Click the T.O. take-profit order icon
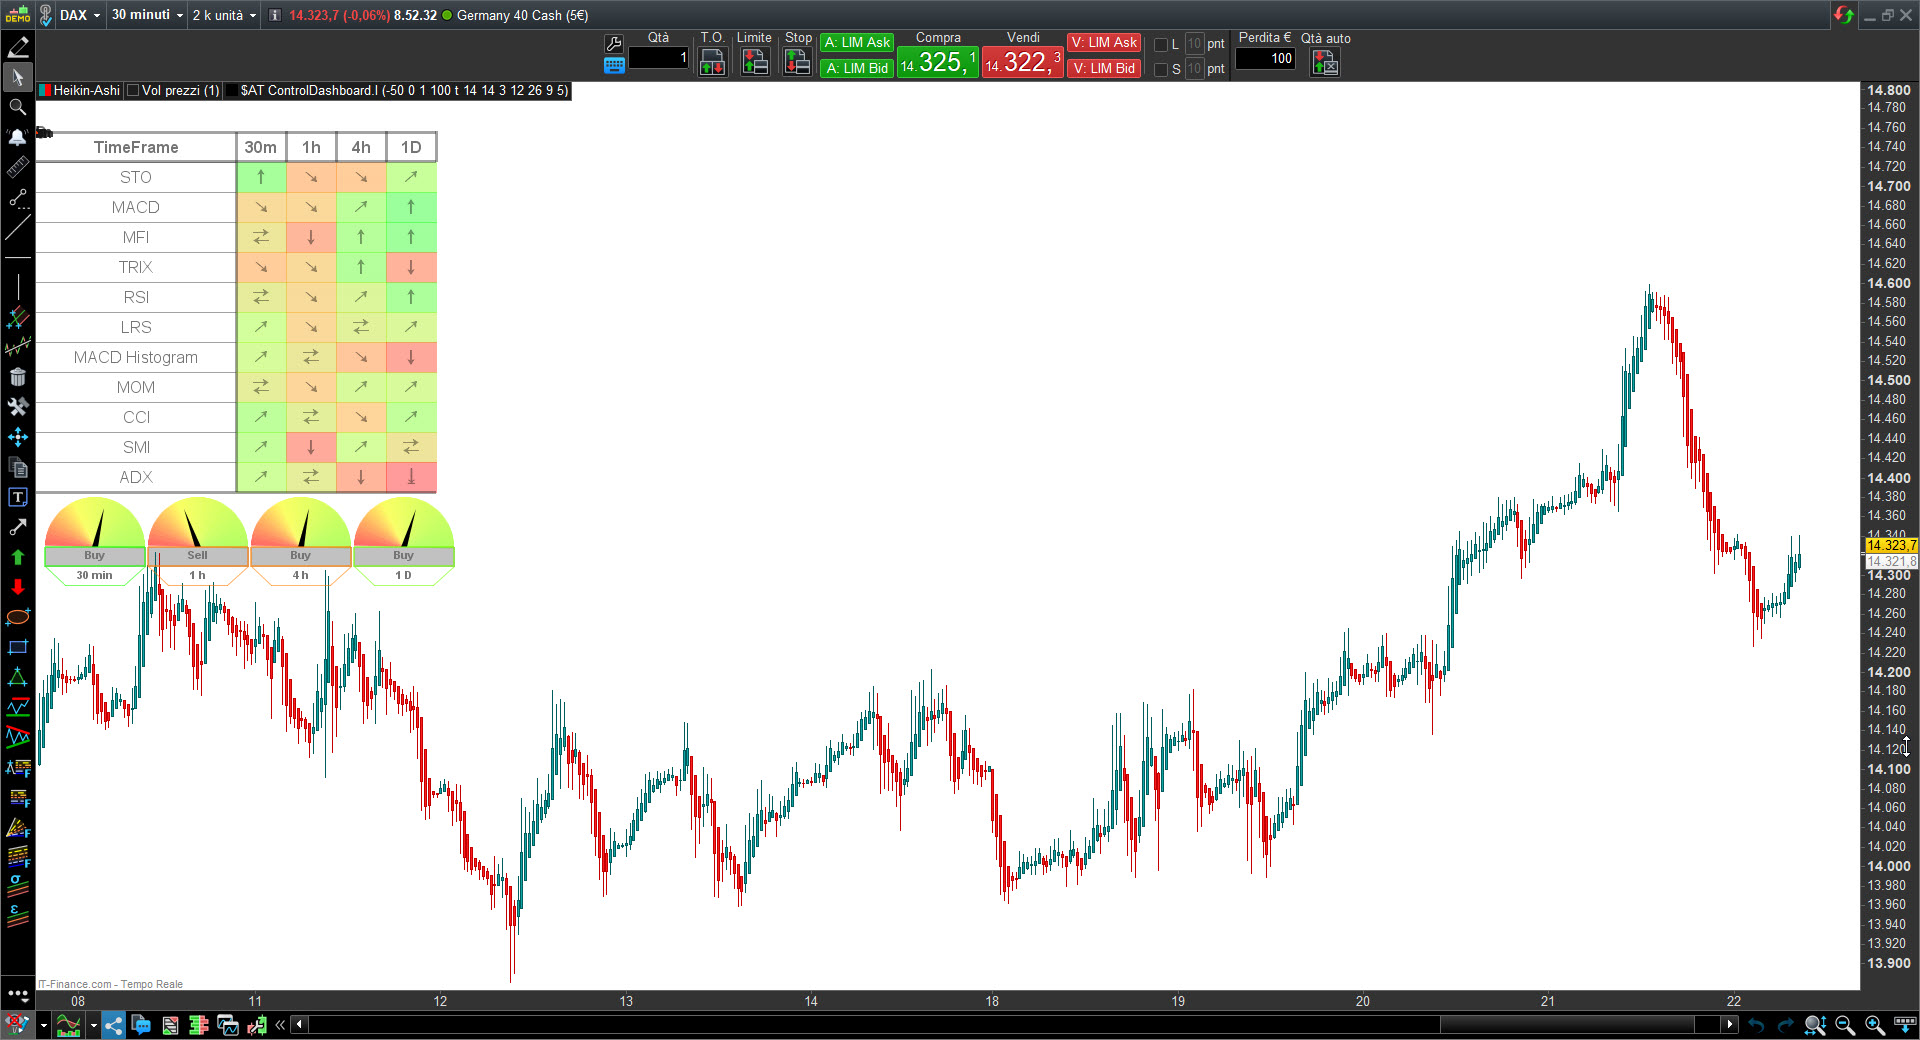 pos(712,62)
